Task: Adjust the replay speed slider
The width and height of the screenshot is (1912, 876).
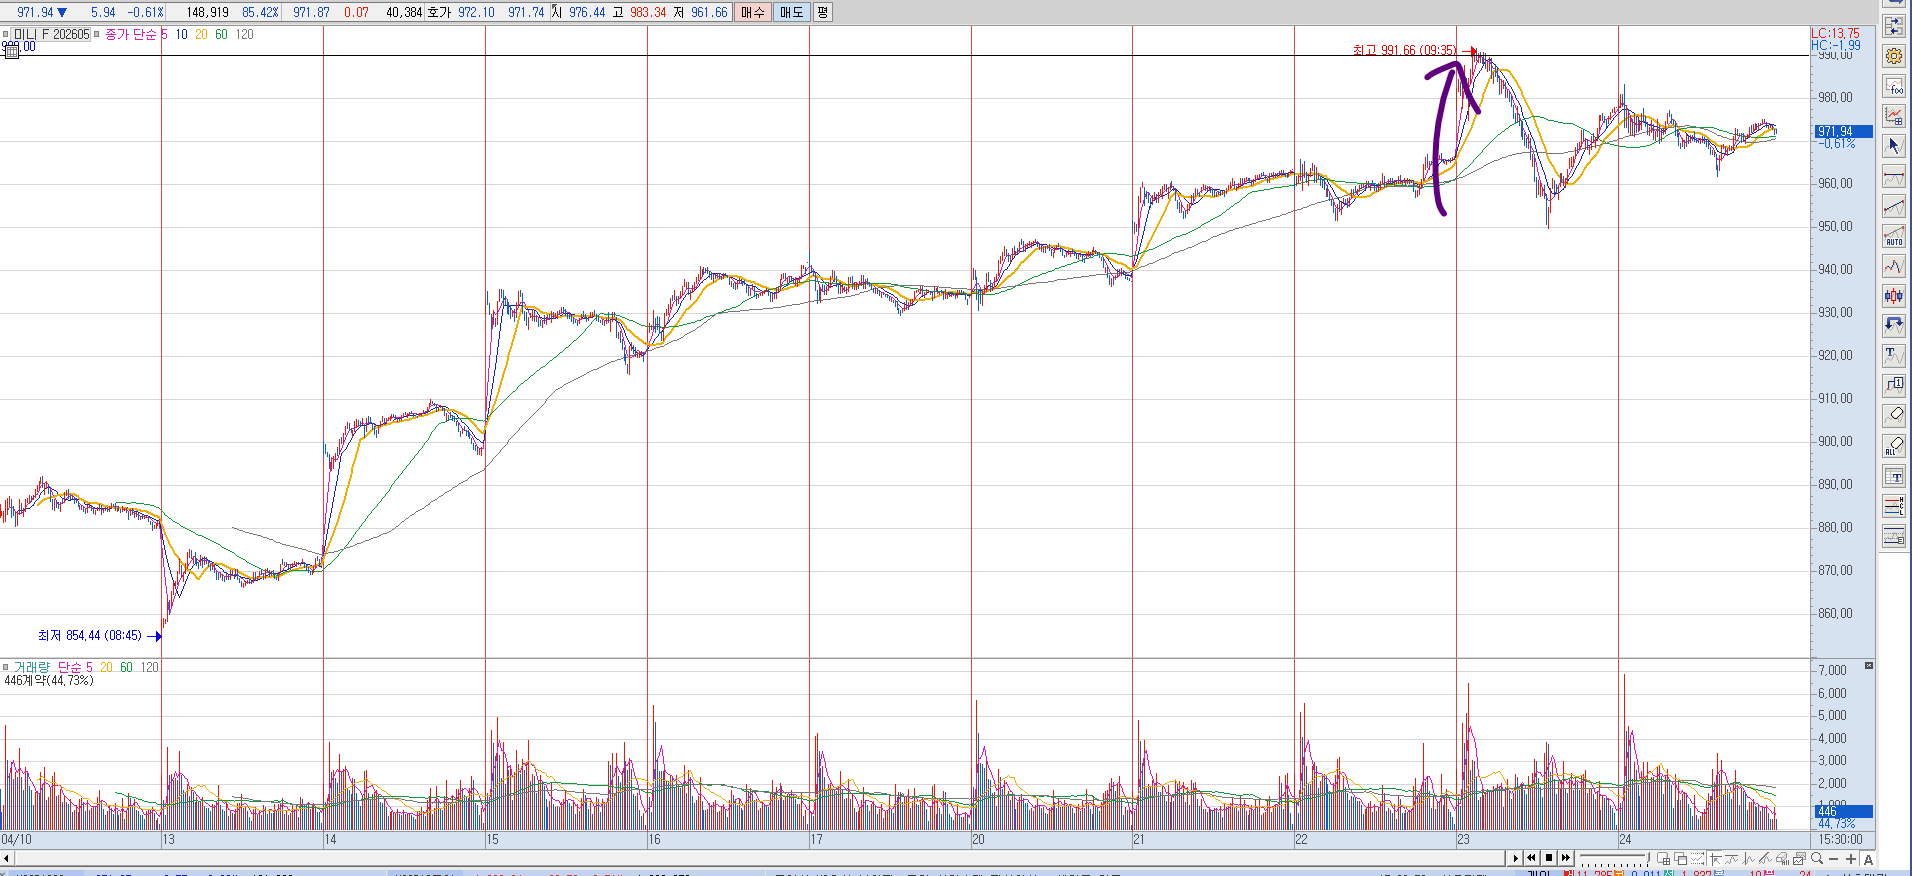Action: pos(1614,858)
